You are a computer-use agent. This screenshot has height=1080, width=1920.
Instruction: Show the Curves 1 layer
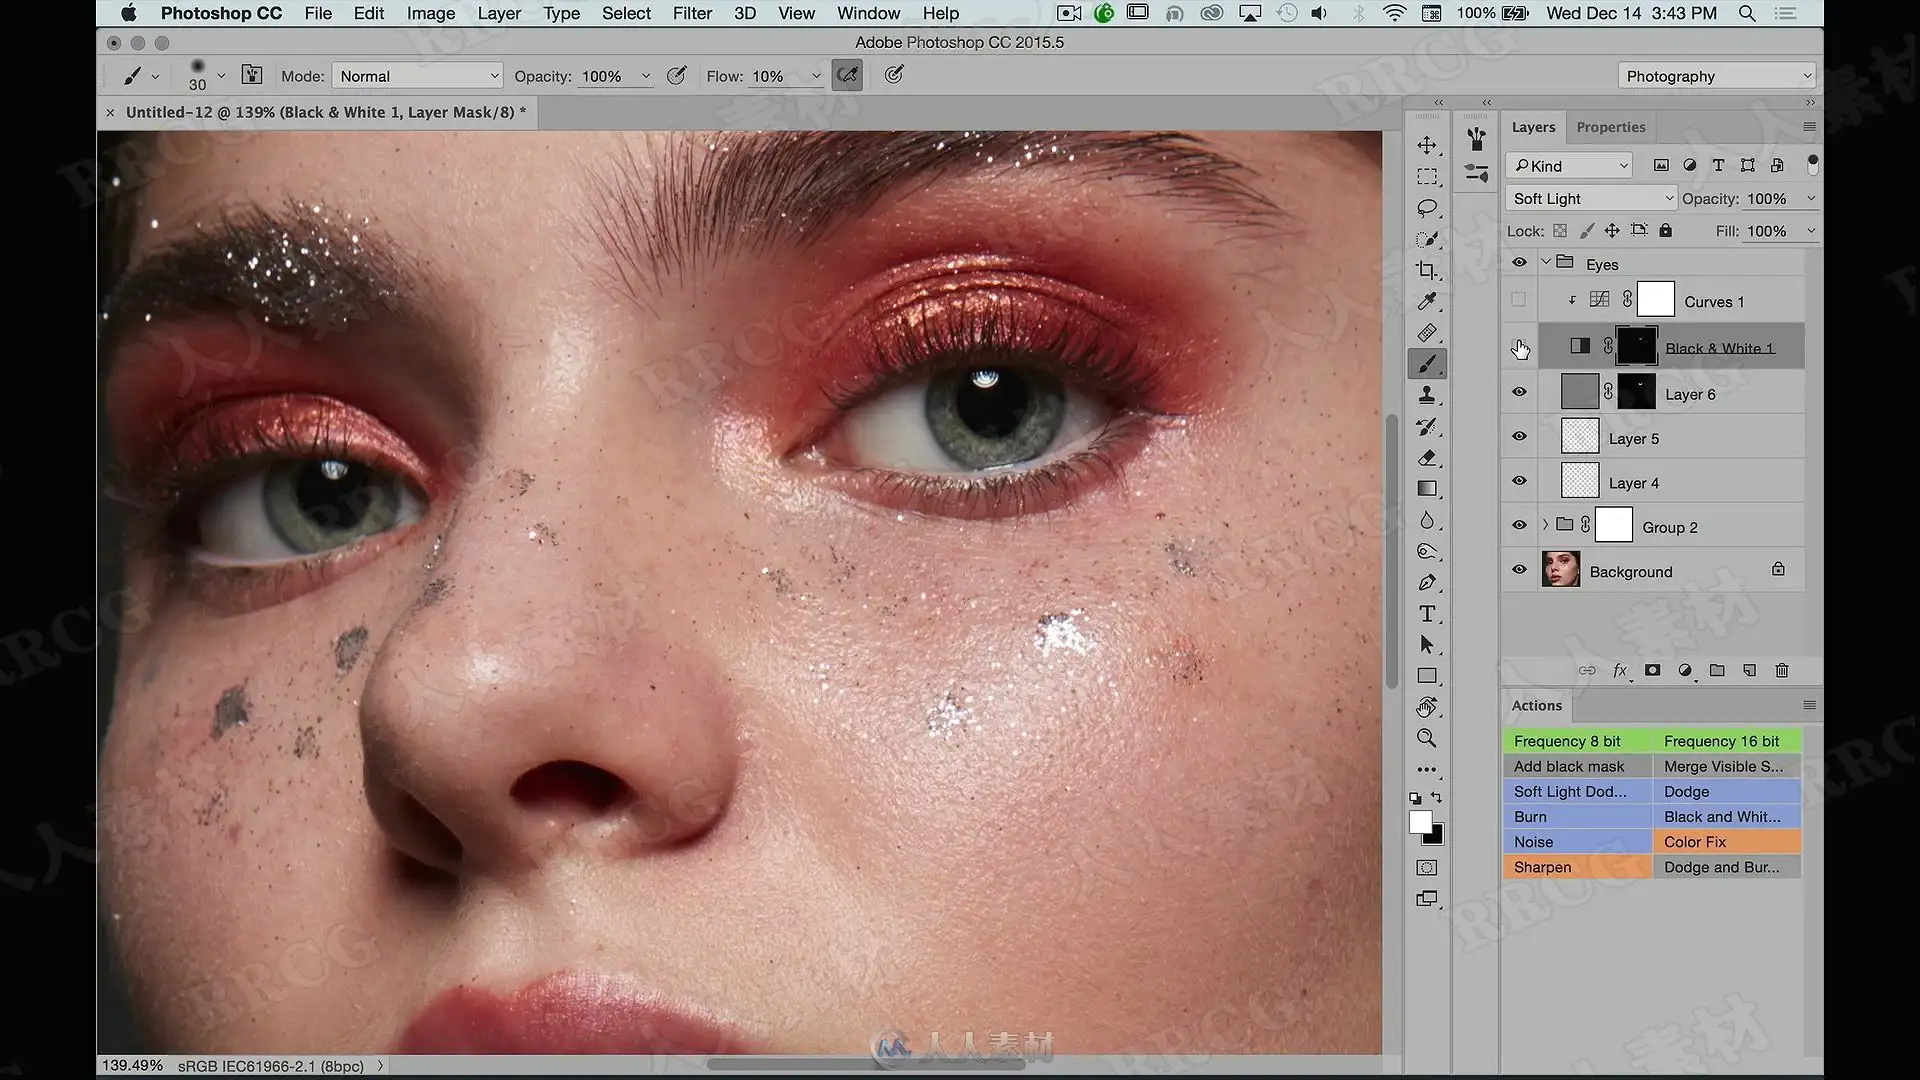[1519, 299]
